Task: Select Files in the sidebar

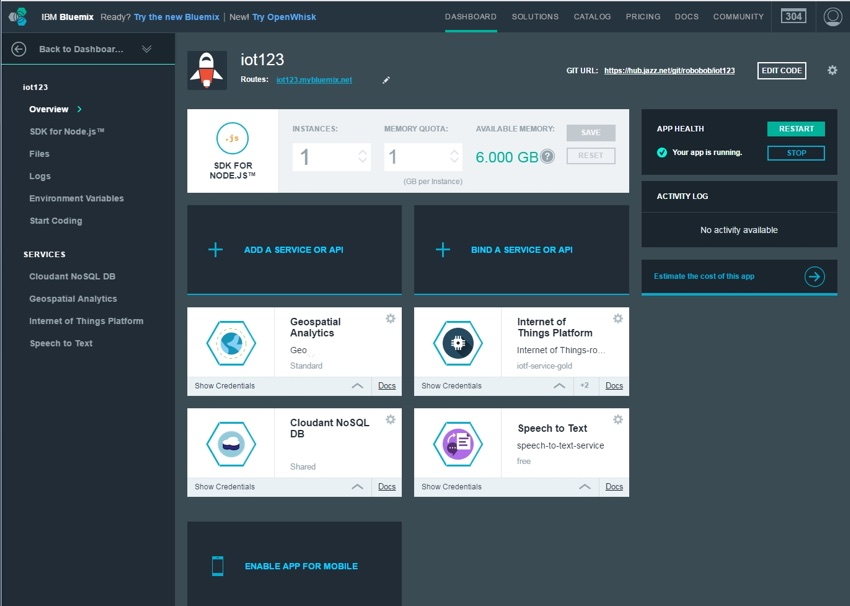Action: coord(39,154)
